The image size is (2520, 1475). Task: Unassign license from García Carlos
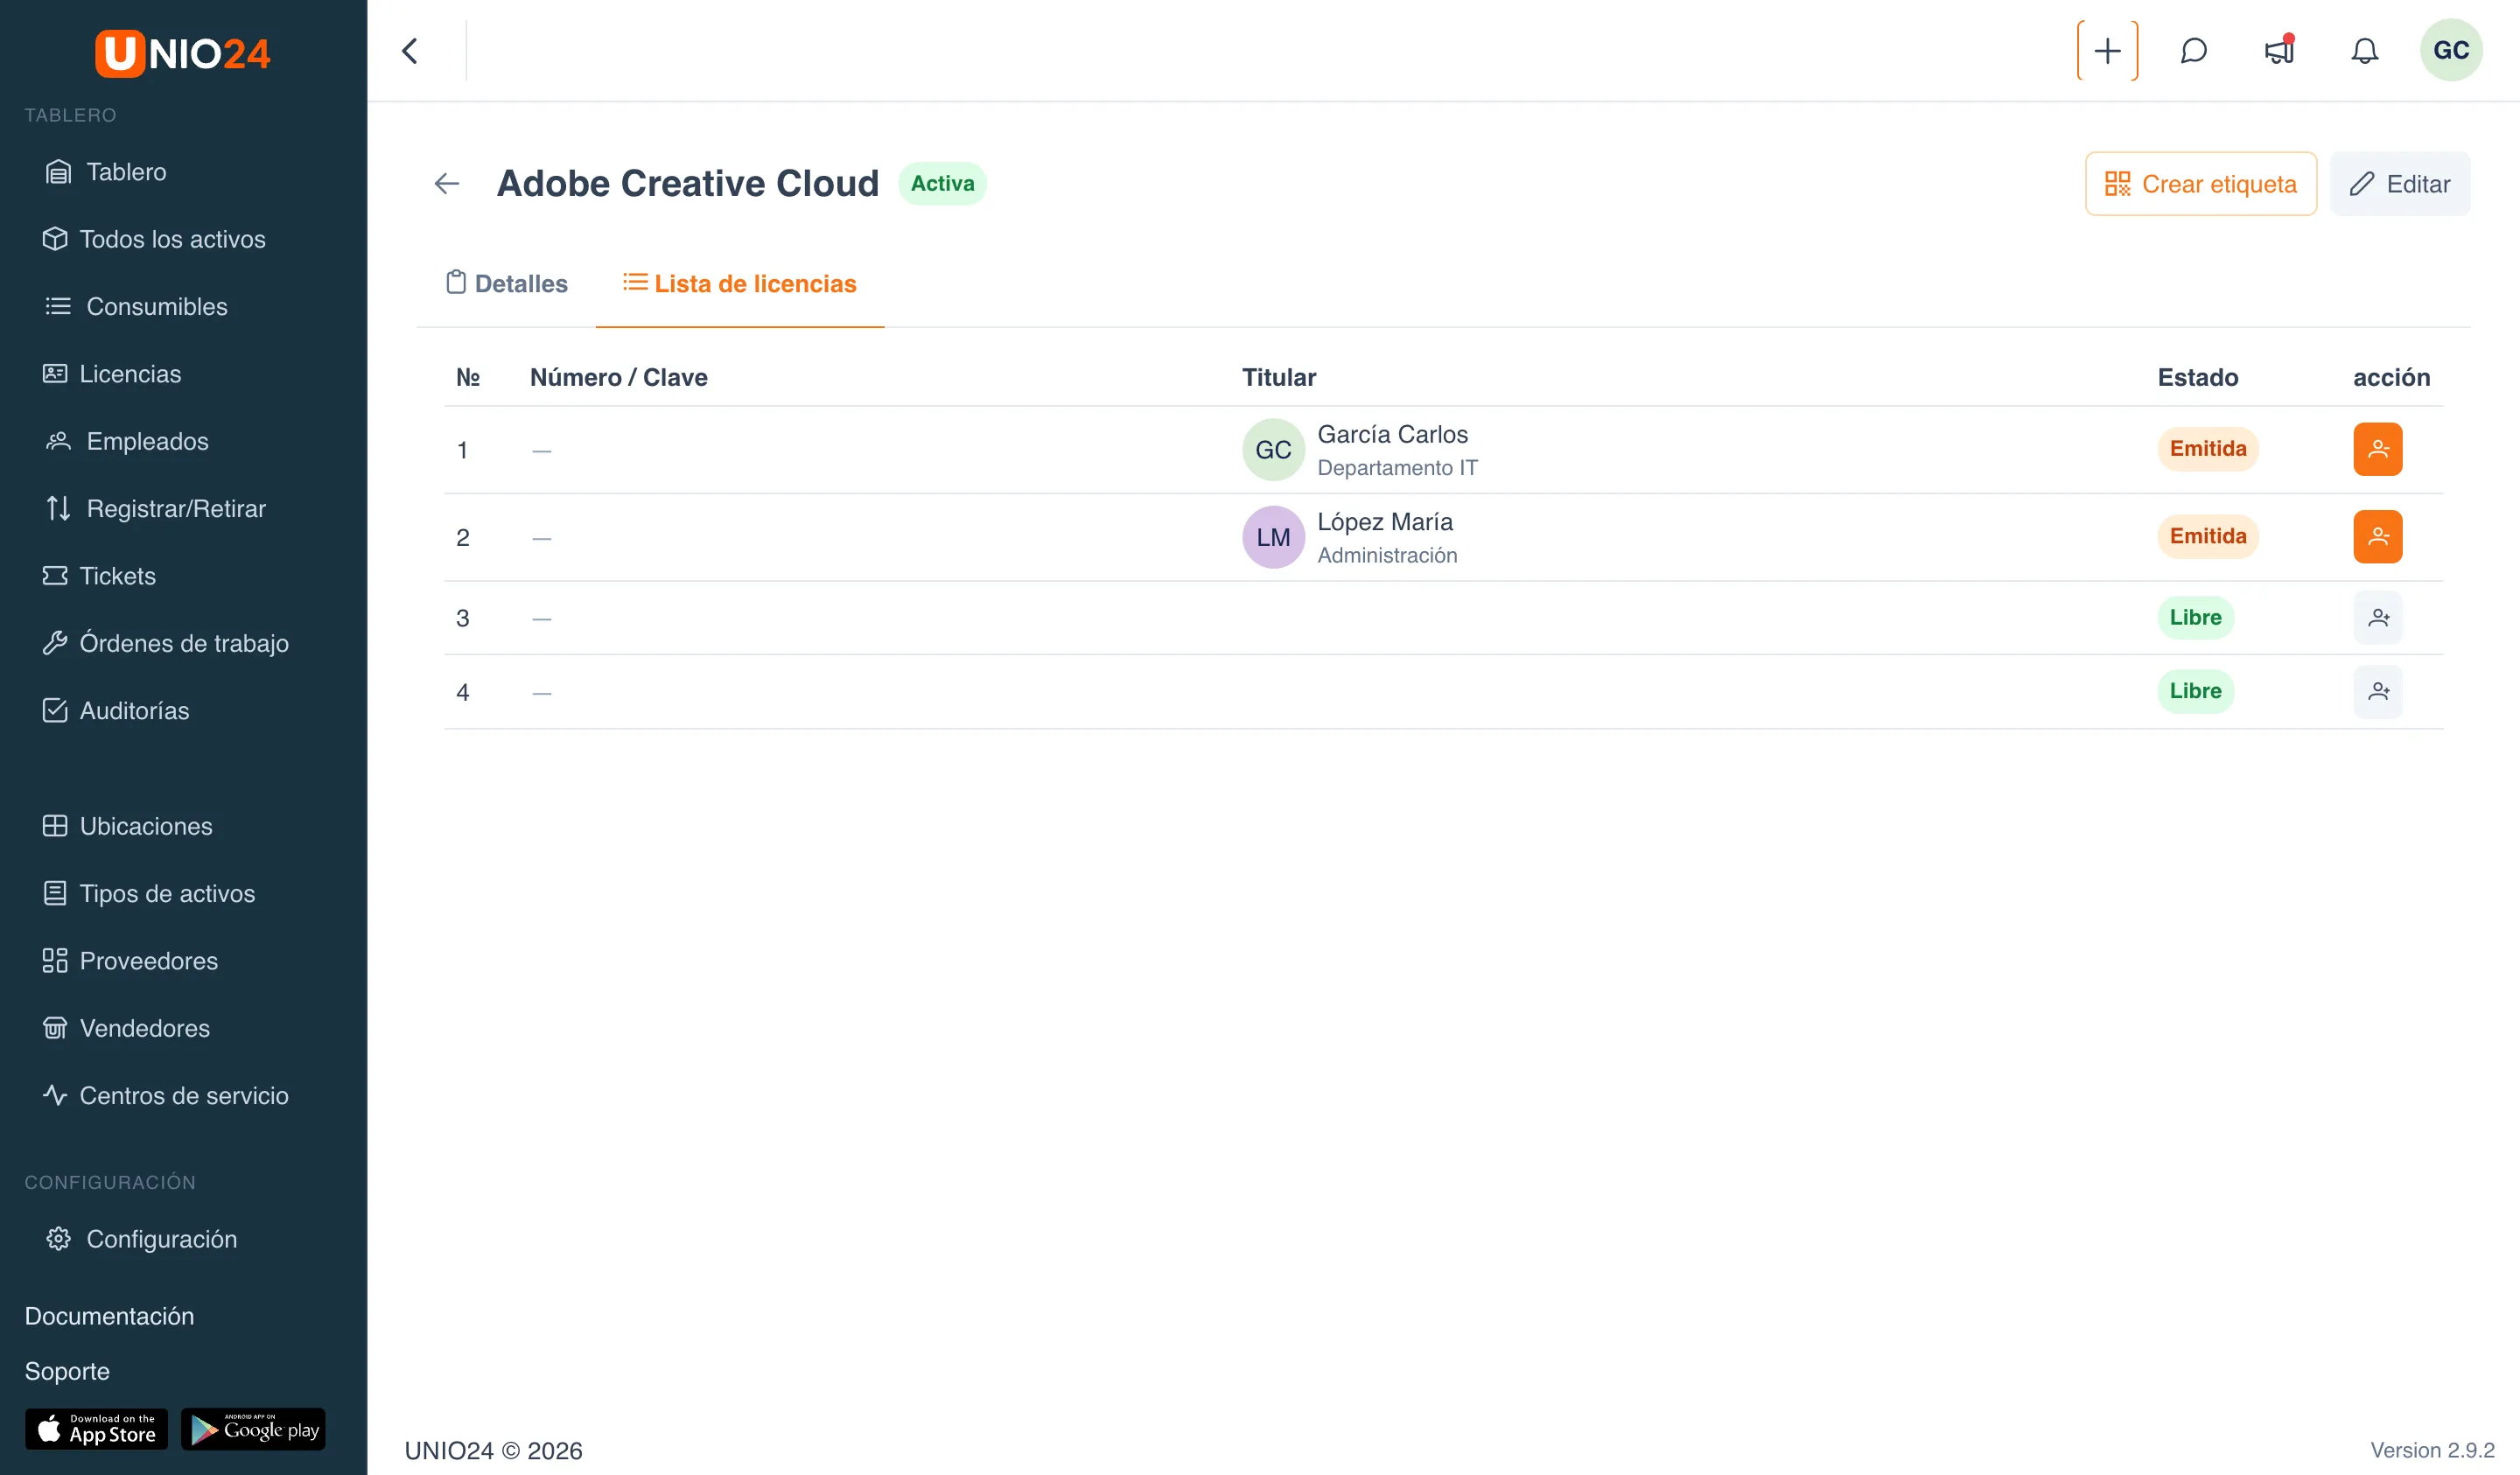click(2377, 449)
